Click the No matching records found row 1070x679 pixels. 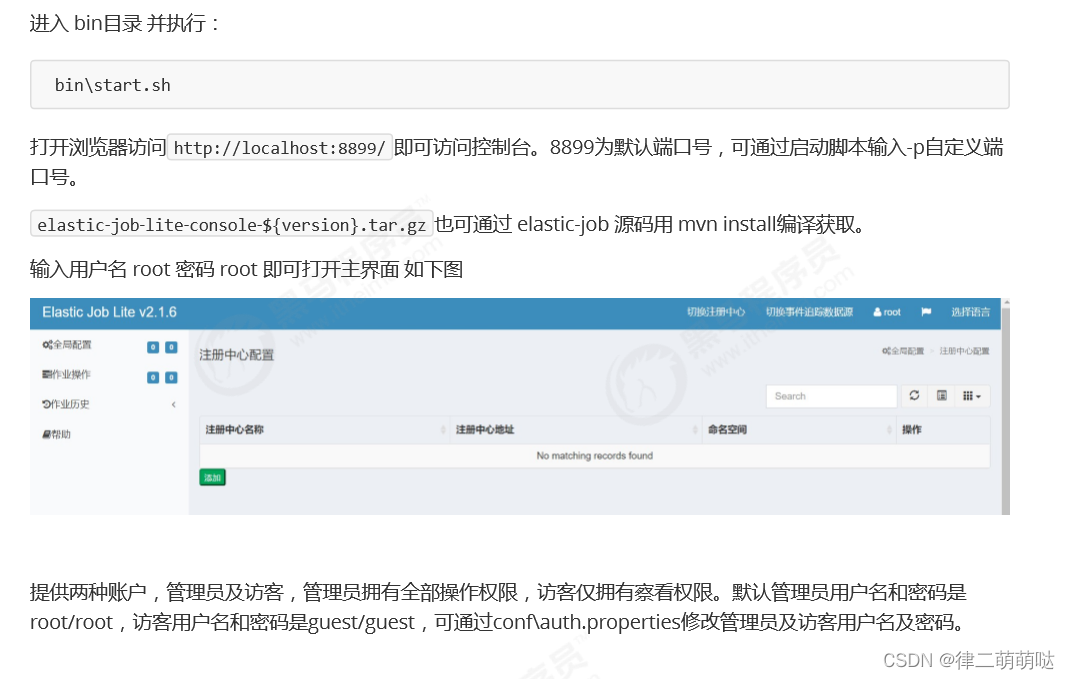click(x=594, y=456)
